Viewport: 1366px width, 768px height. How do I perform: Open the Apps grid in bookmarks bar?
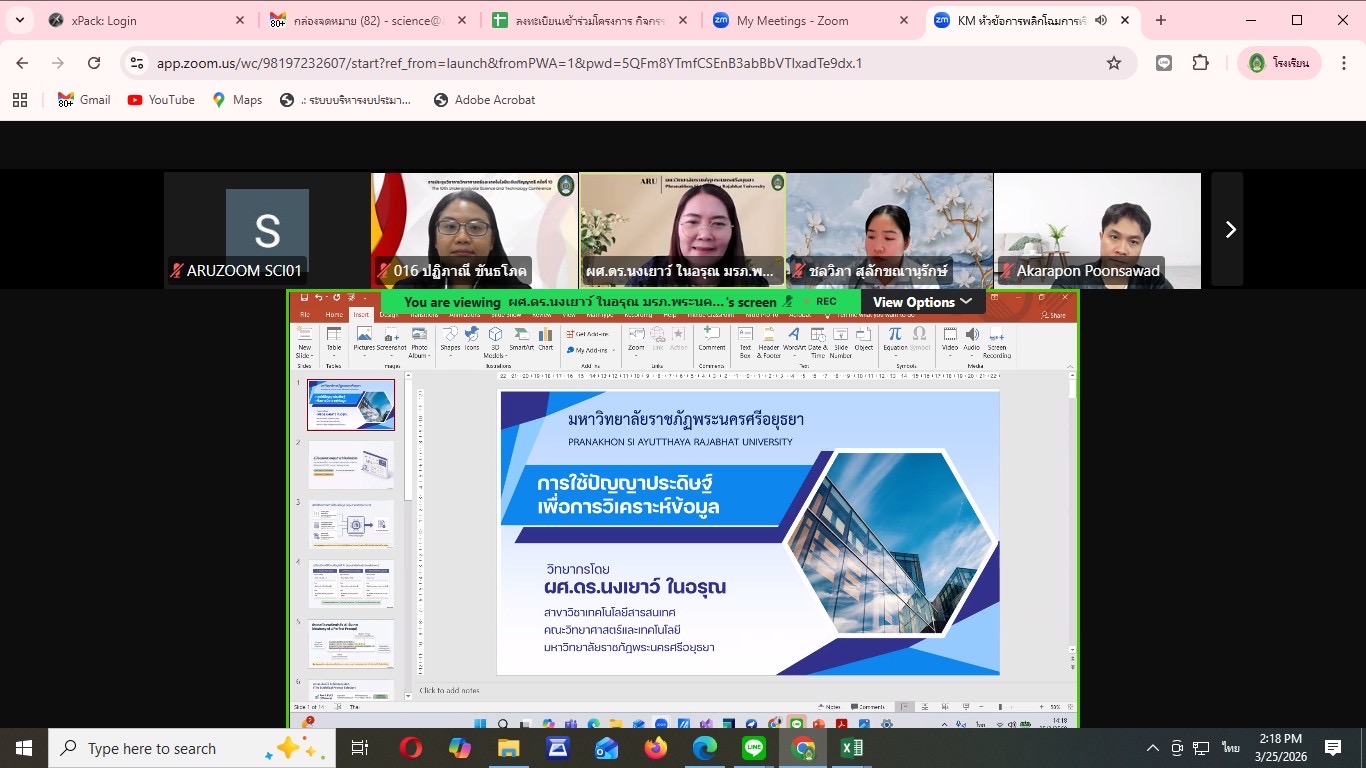[x=20, y=100]
